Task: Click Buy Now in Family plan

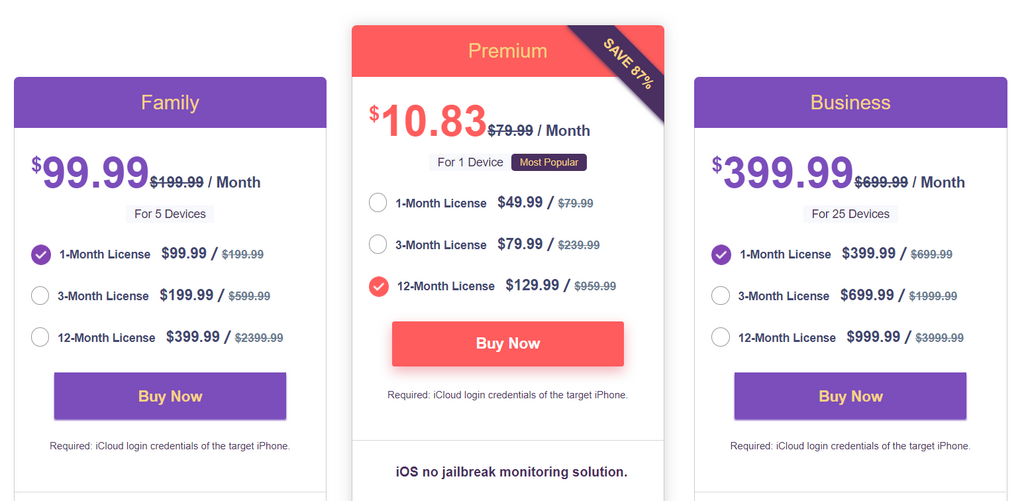Action: coord(170,396)
